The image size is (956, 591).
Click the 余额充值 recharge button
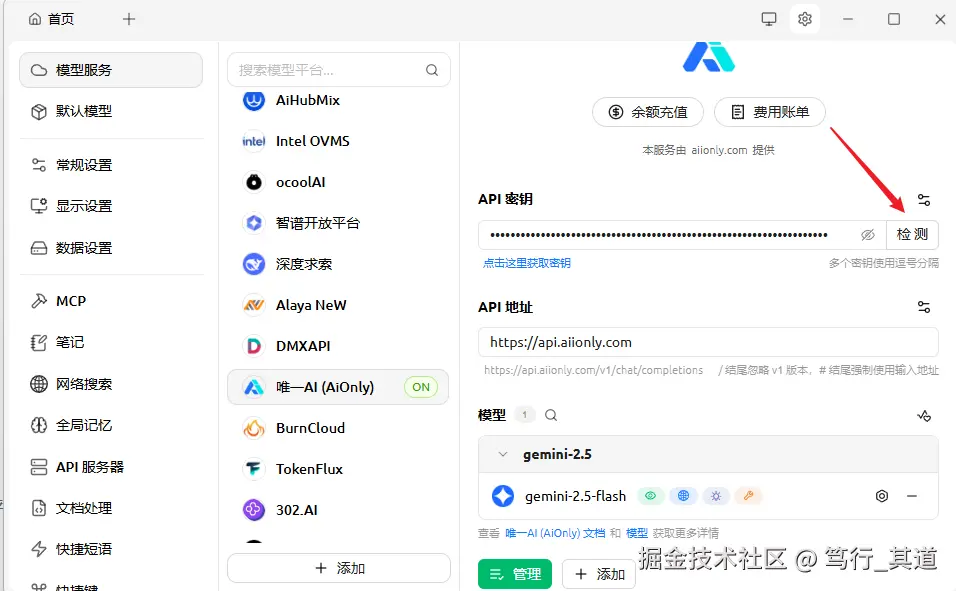647,112
